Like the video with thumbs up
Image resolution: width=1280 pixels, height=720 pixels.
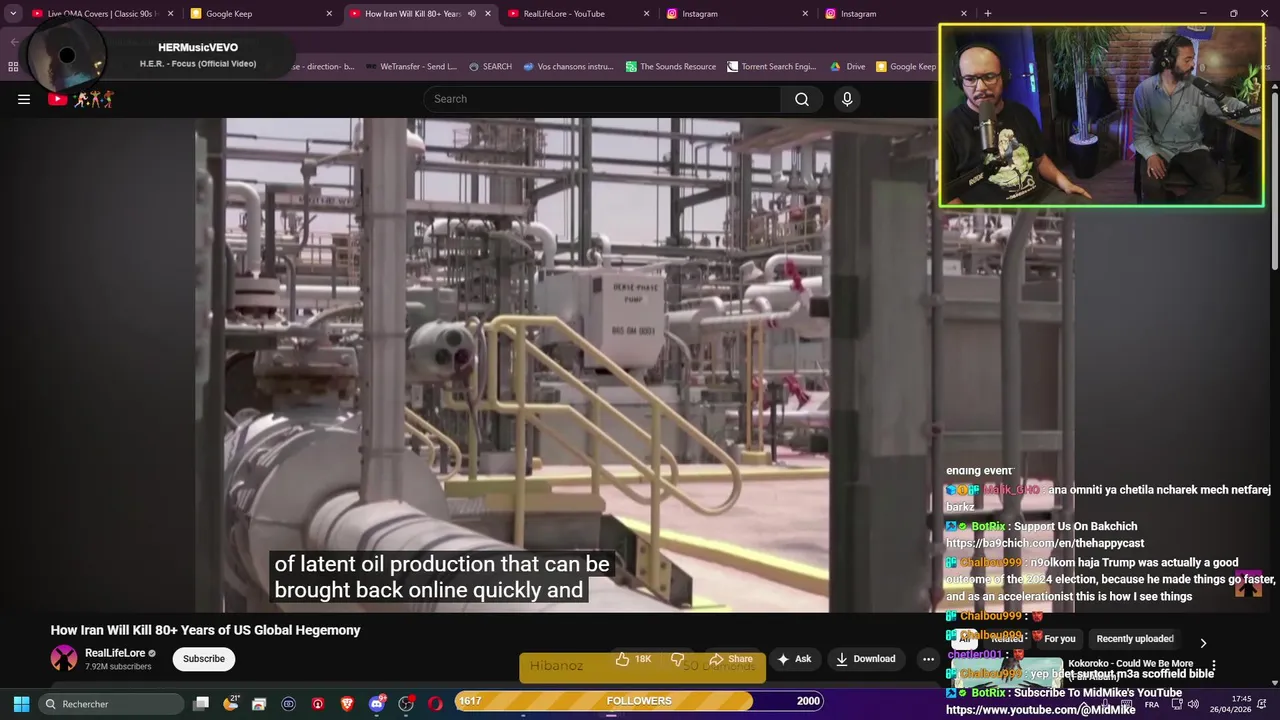[634, 659]
